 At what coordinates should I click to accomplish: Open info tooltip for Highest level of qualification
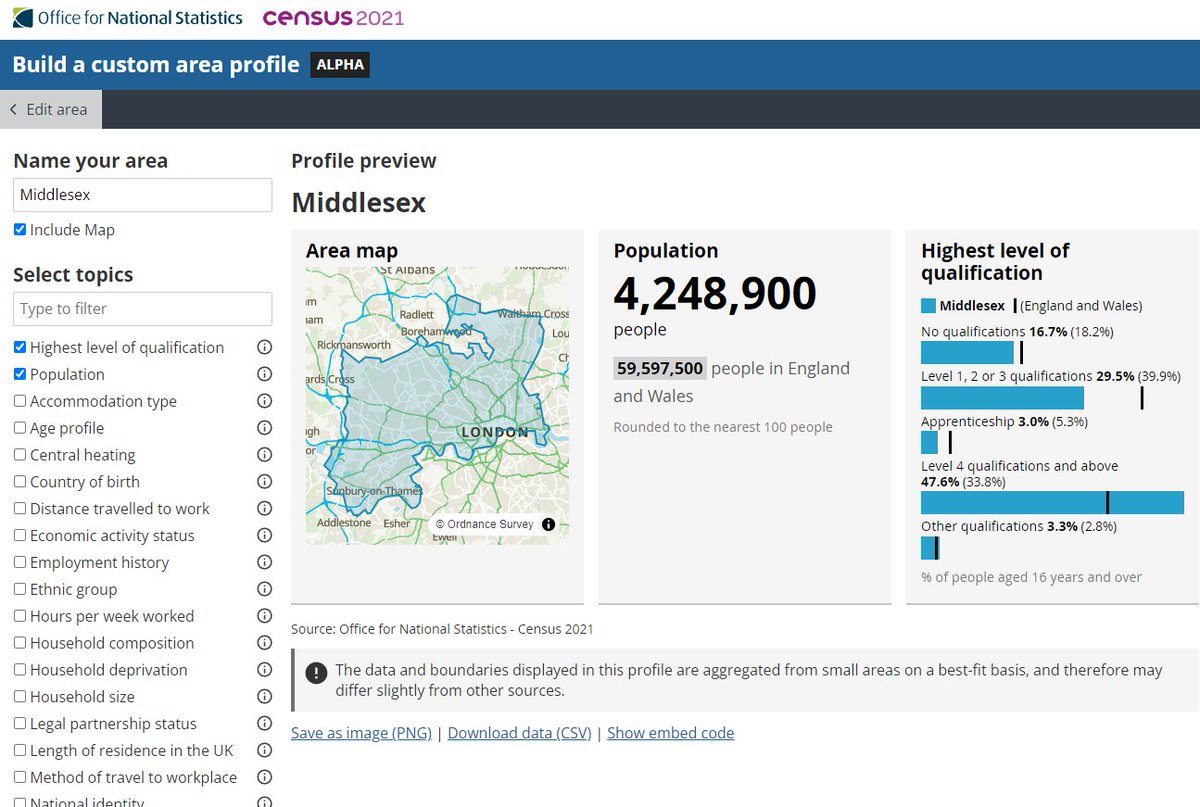(x=264, y=347)
